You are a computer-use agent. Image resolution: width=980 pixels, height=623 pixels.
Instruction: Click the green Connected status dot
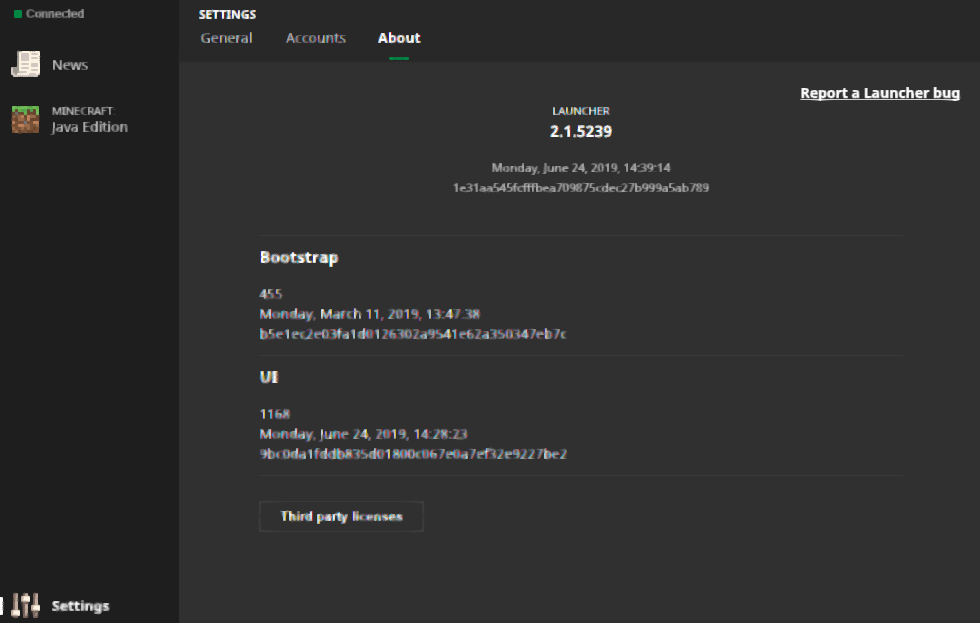[18, 14]
